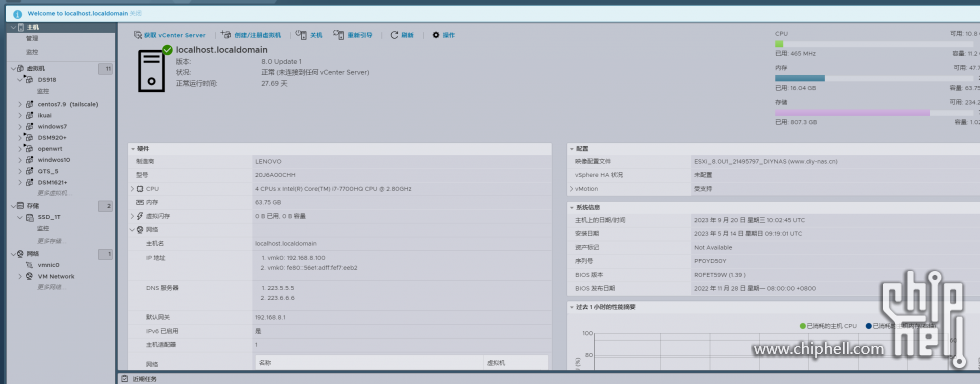The width and height of the screenshot is (980, 384).
Task: Click the vmnic0 adapter icon
Action: pyautogui.click(x=29, y=265)
